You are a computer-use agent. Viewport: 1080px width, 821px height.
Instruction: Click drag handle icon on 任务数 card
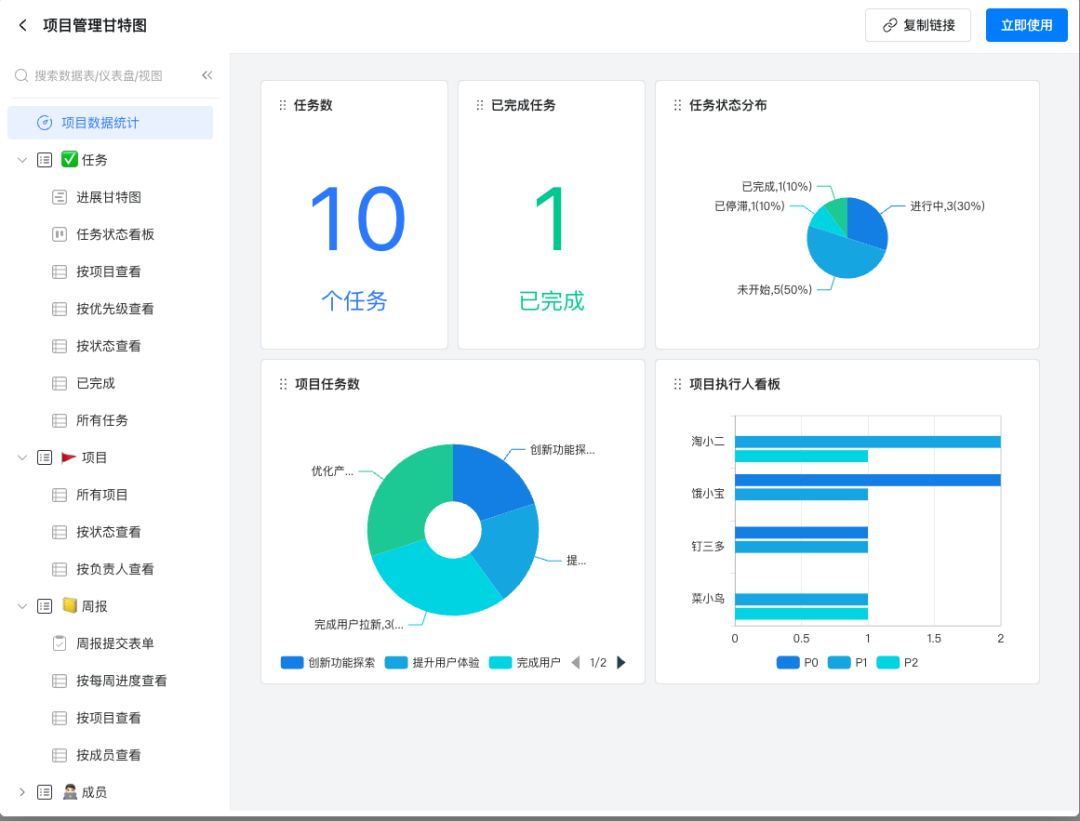click(x=283, y=105)
